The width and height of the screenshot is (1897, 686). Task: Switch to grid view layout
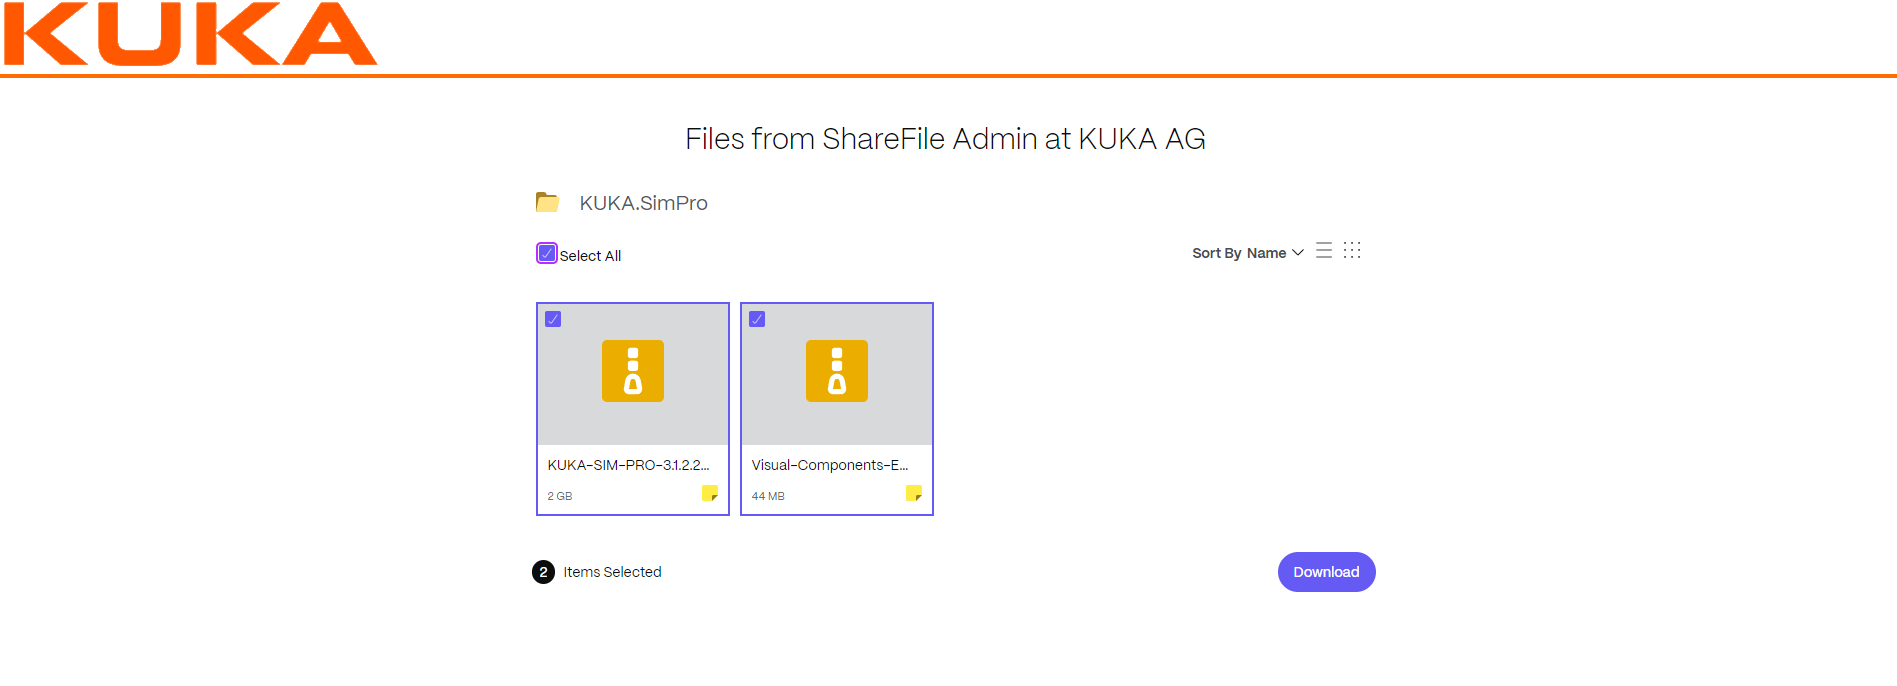click(x=1352, y=251)
